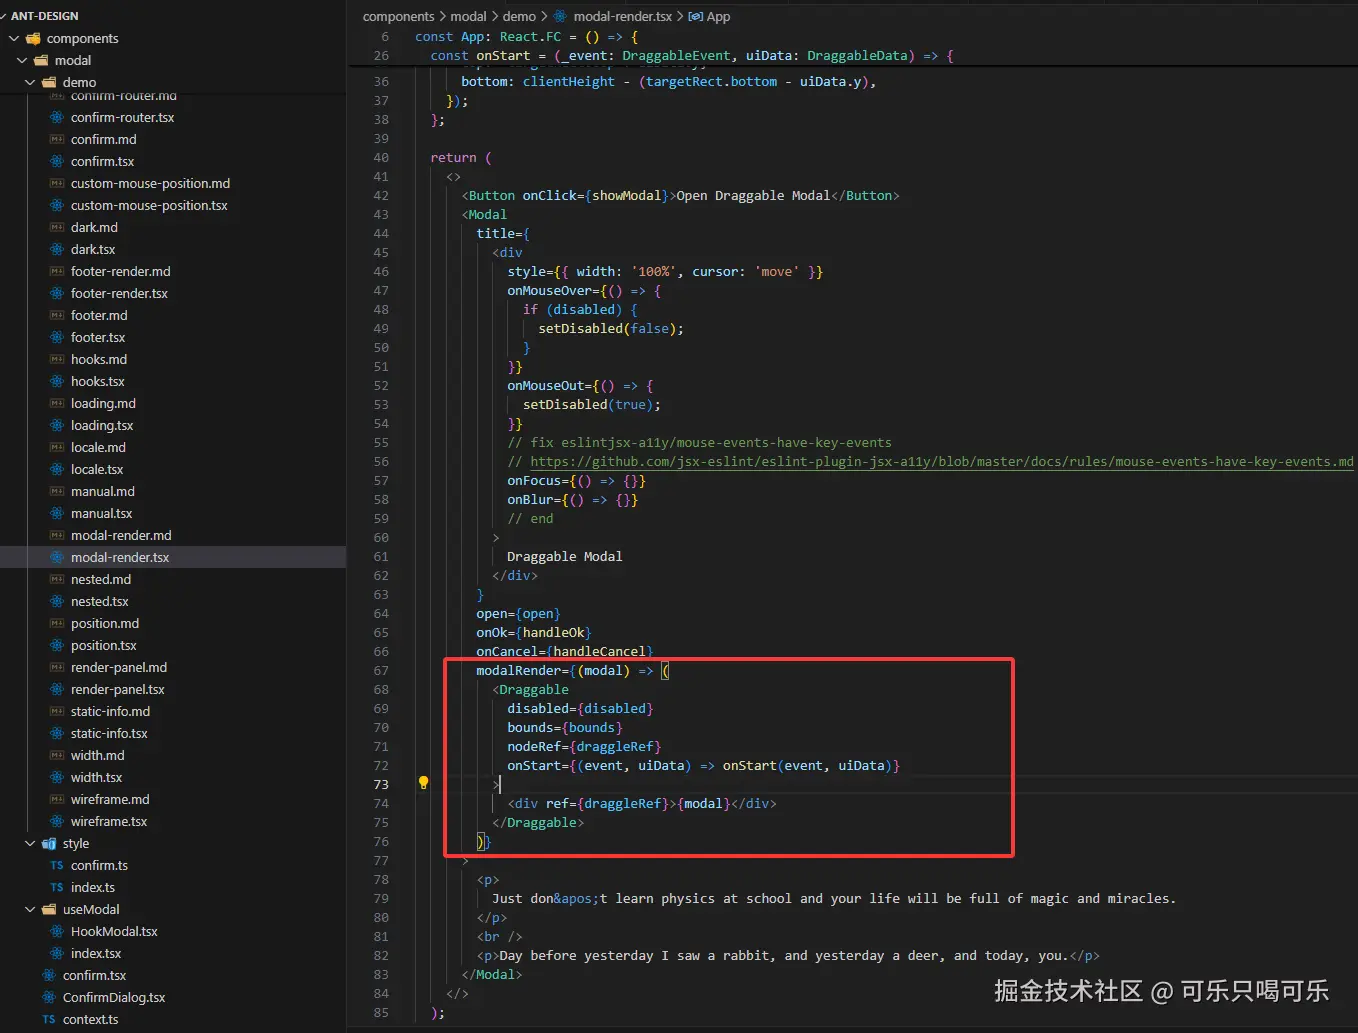Click 'onCancel={handleCancel}' on line 66
1358x1033 pixels.
(565, 651)
